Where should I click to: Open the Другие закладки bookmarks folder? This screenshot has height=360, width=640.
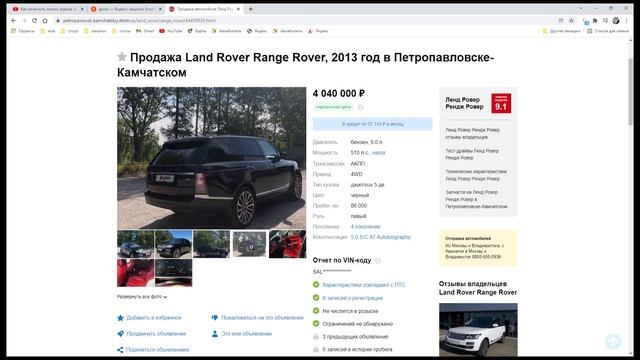[561, 31]
